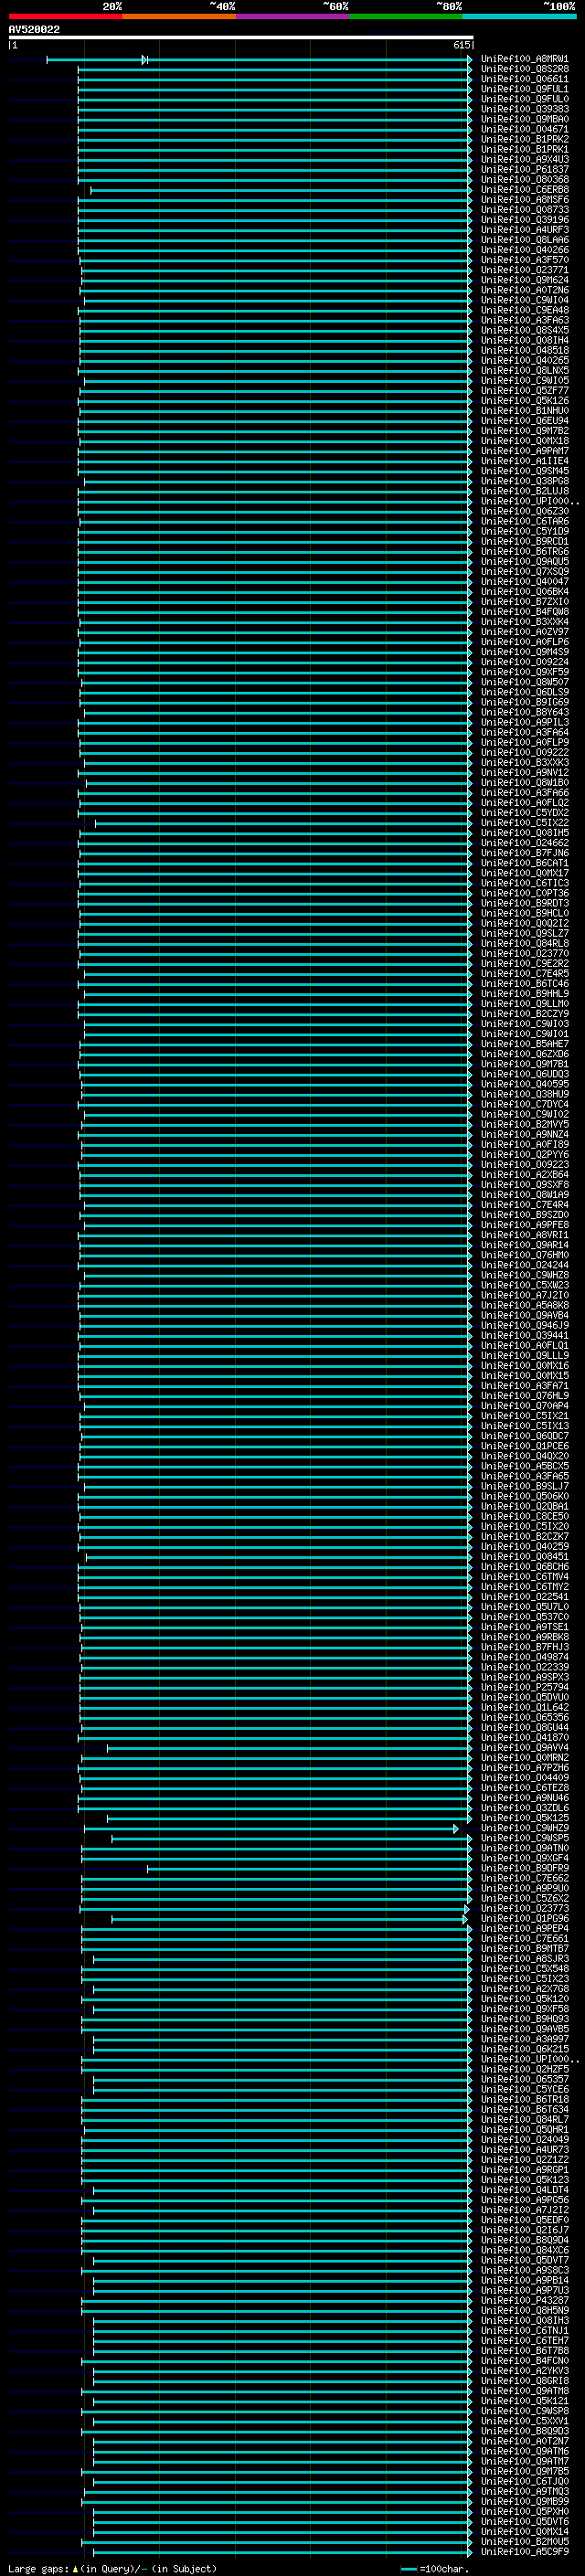Select hit UniRef100_Q506K0
The image size is (585, 2576).
(x=524, y=1497)
